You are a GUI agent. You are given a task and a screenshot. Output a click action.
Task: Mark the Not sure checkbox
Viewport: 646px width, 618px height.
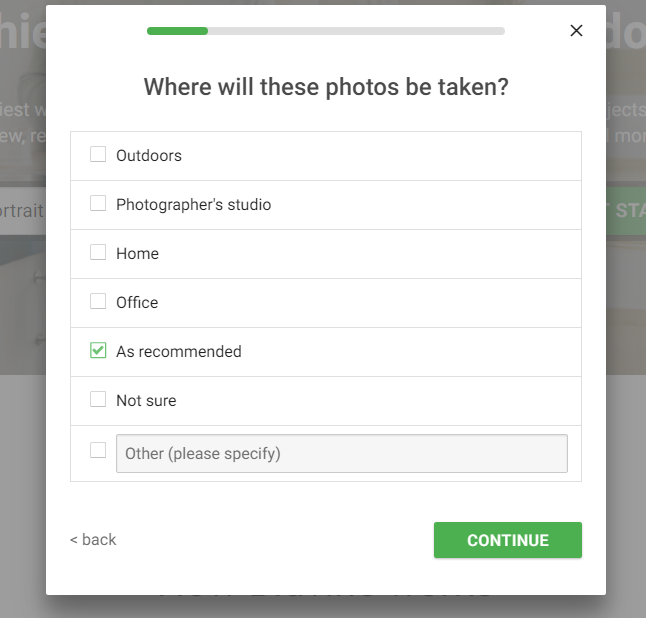tap(98, 399)
